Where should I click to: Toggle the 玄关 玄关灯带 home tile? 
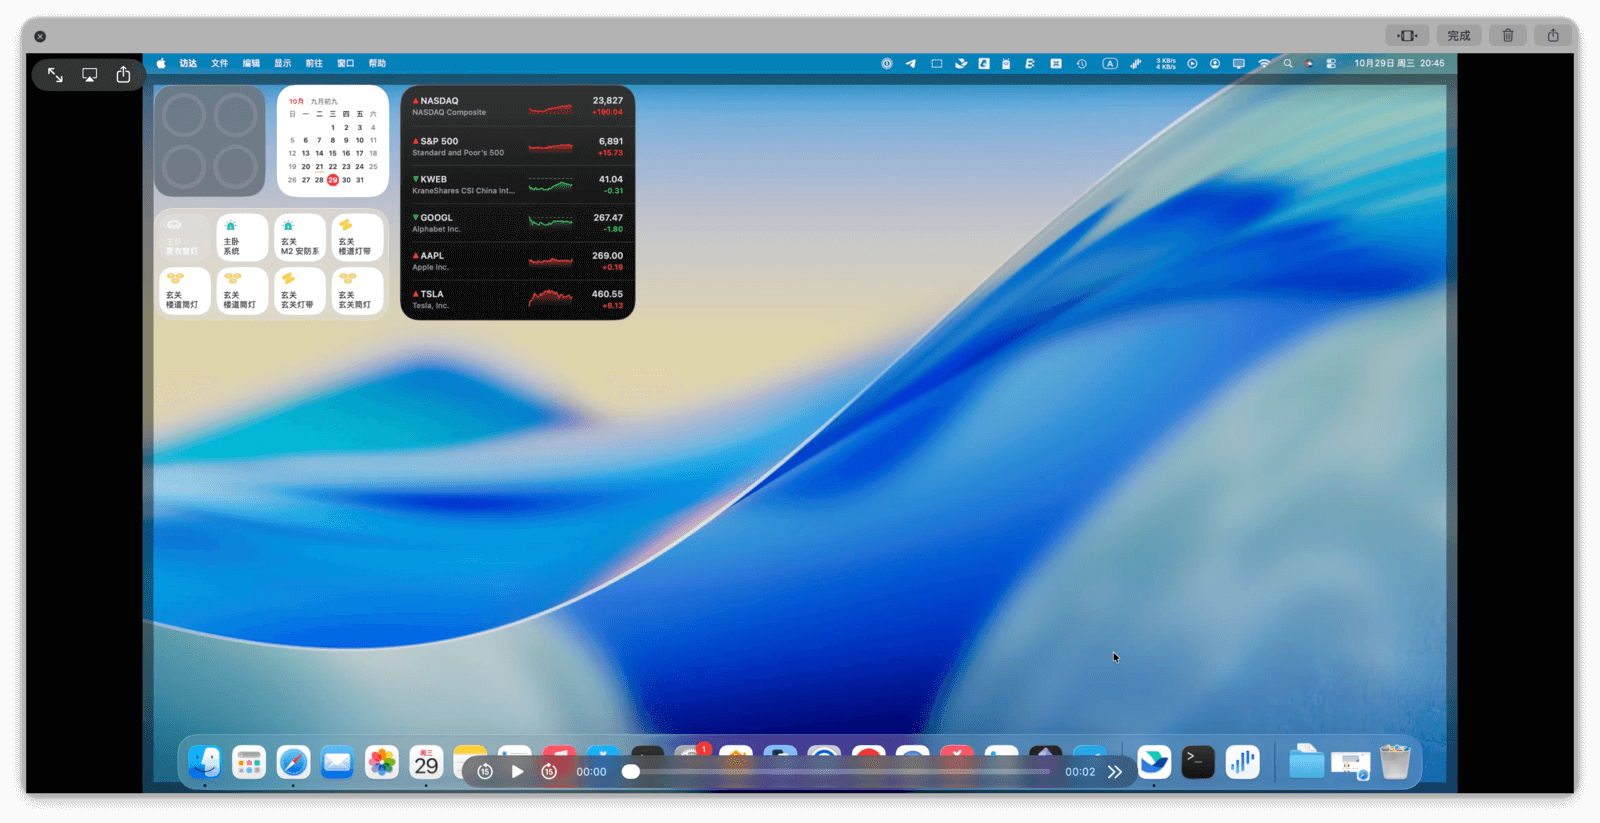[299, 291]
